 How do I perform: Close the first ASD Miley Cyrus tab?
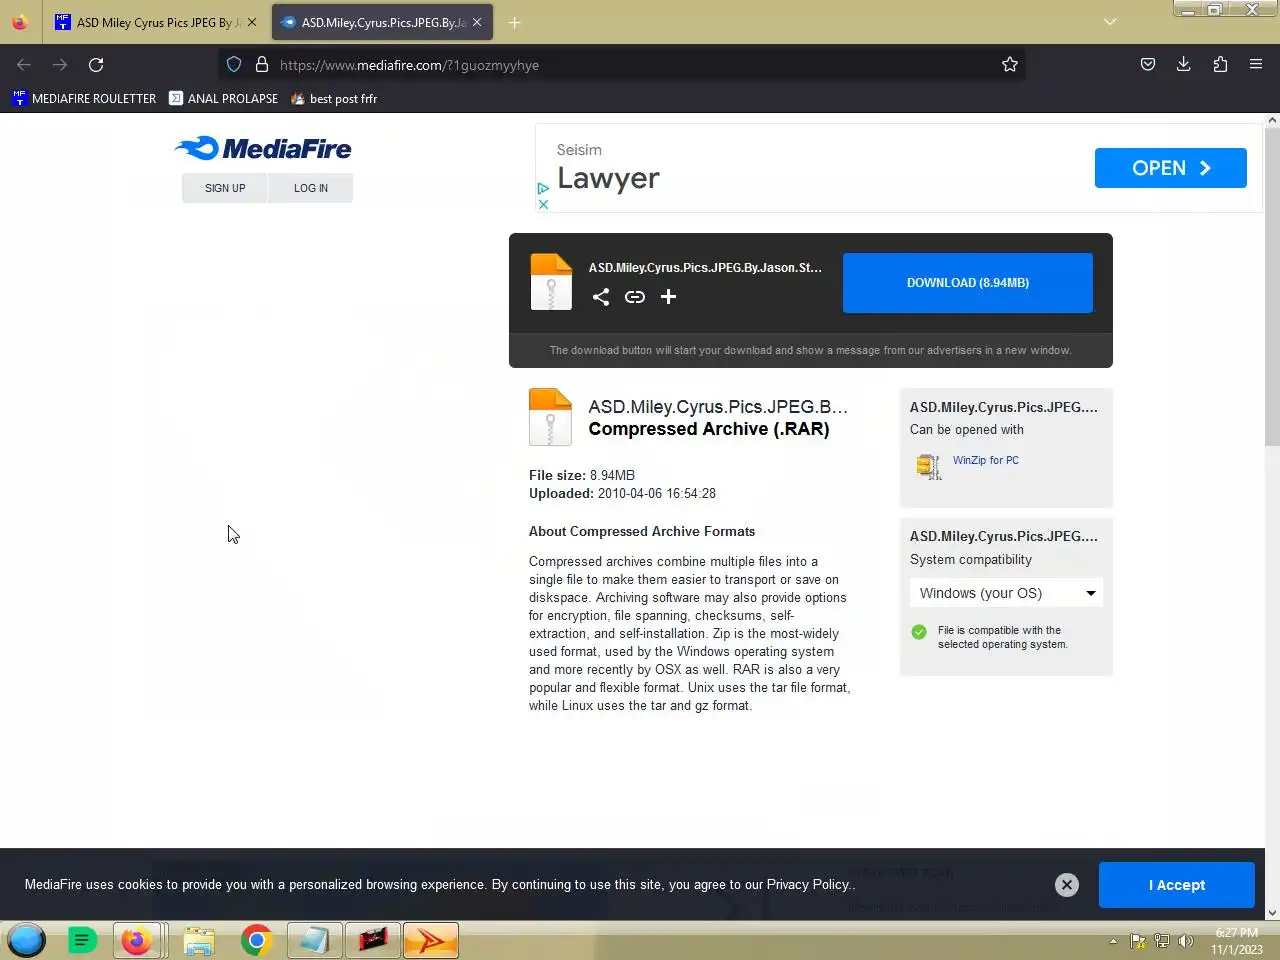coord(252,22)
